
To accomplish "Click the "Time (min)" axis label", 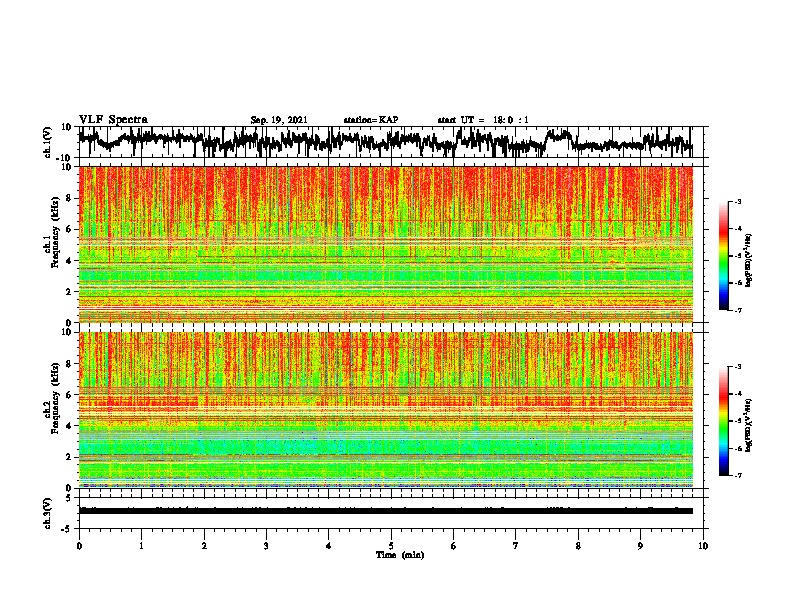I will pyautogui.click(x=400, y=555).
